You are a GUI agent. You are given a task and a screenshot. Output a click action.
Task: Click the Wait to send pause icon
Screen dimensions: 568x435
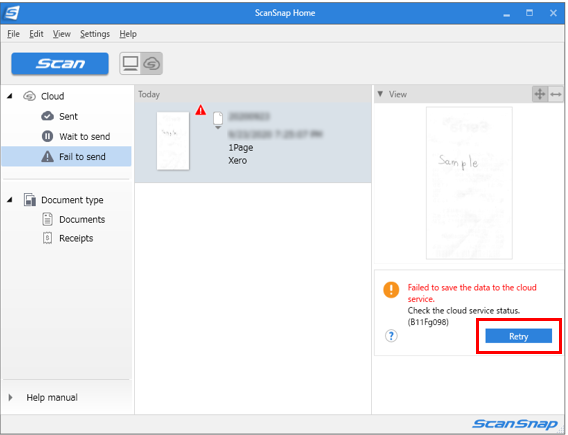(47, 137)
